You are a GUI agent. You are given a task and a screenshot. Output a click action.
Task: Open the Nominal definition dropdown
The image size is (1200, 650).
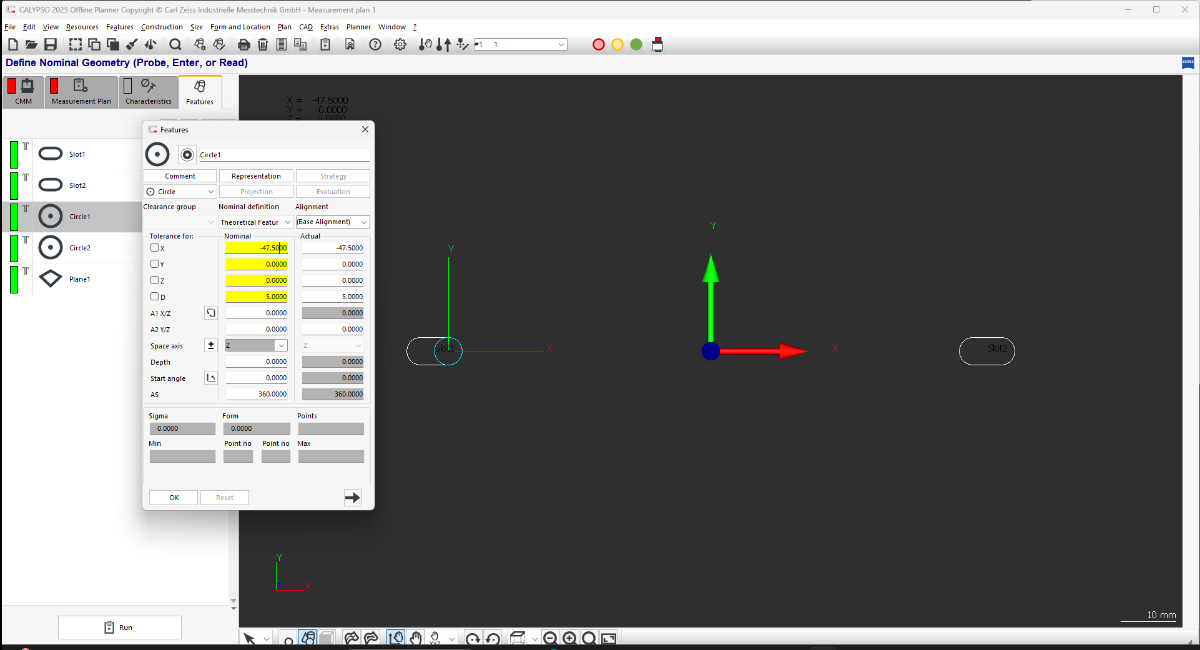pos(255,222)
